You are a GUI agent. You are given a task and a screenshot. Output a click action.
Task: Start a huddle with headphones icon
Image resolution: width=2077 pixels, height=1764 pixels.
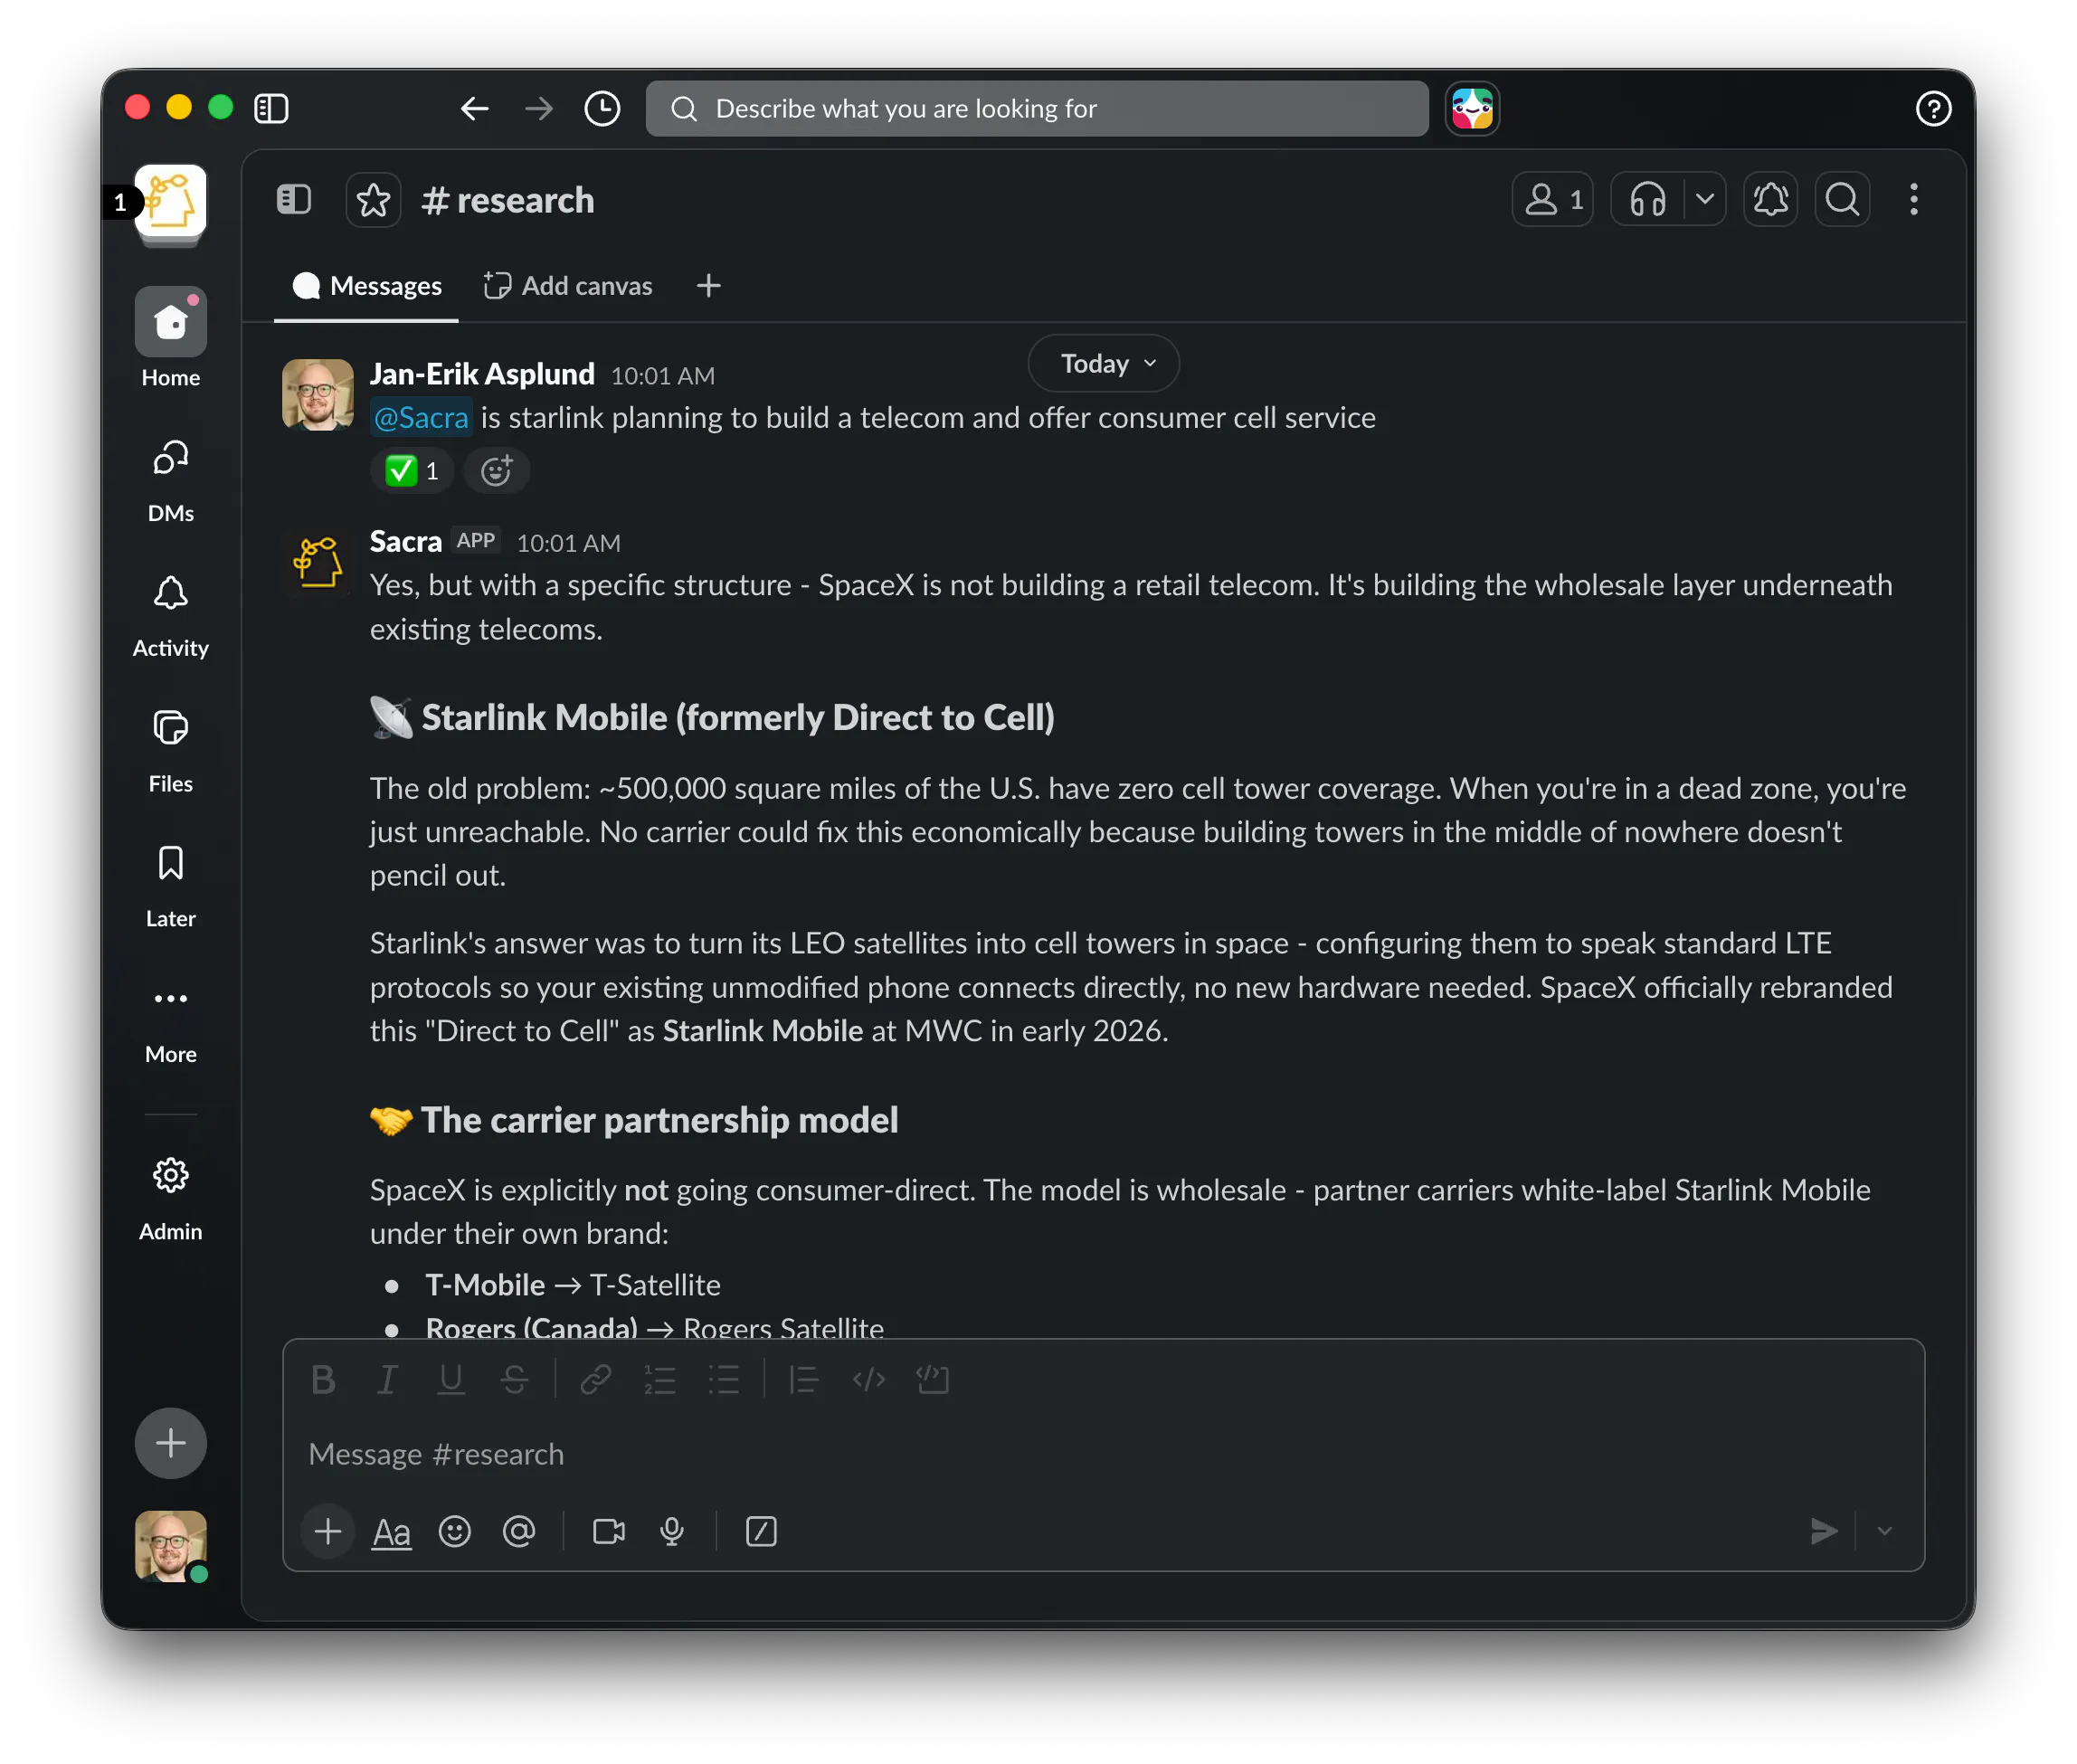tap(1647, 199)
